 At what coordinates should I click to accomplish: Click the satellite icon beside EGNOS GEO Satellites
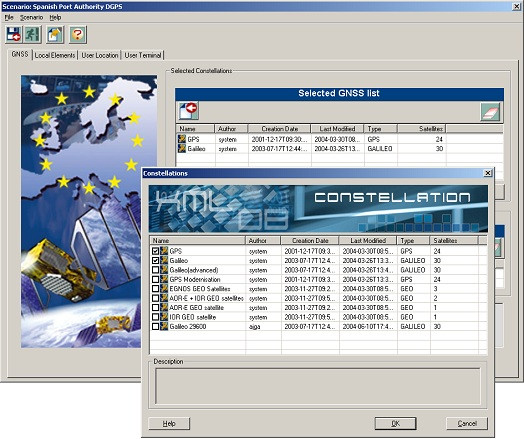coord(164,288)
